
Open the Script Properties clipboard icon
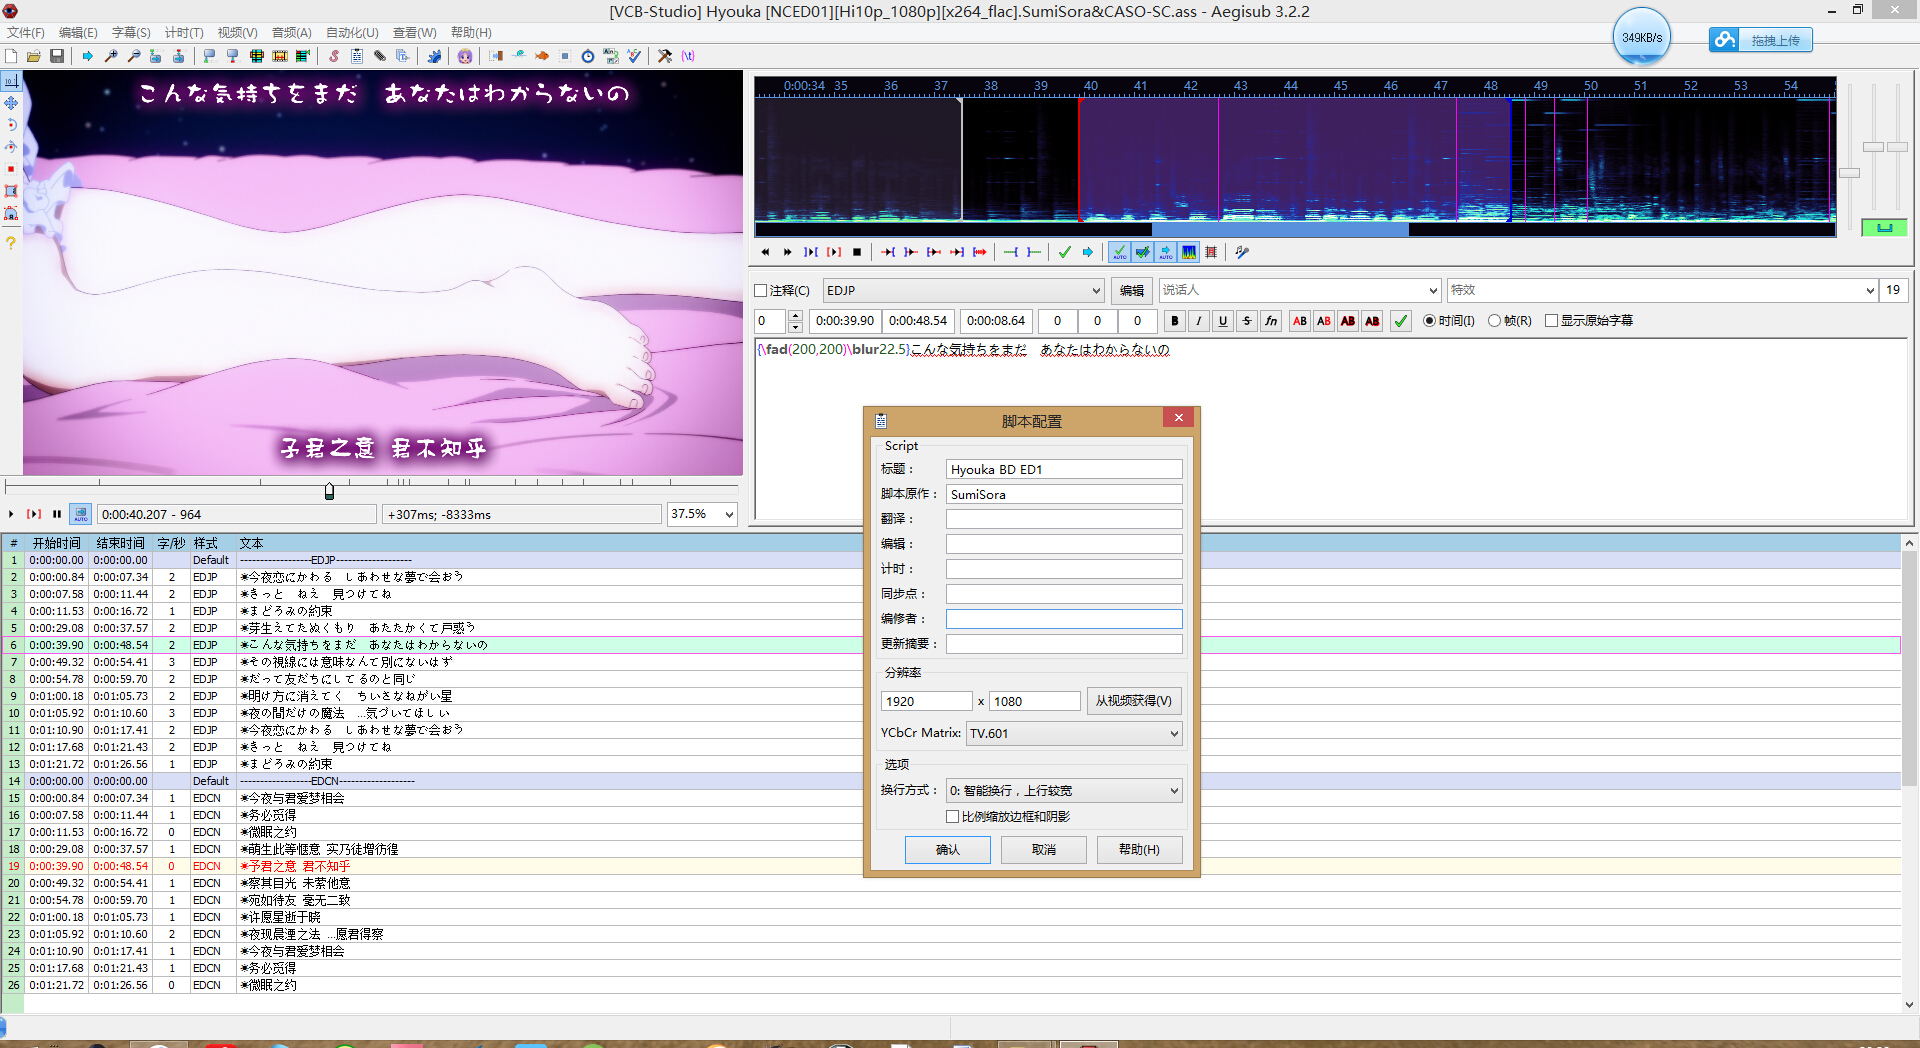point(357,56)
